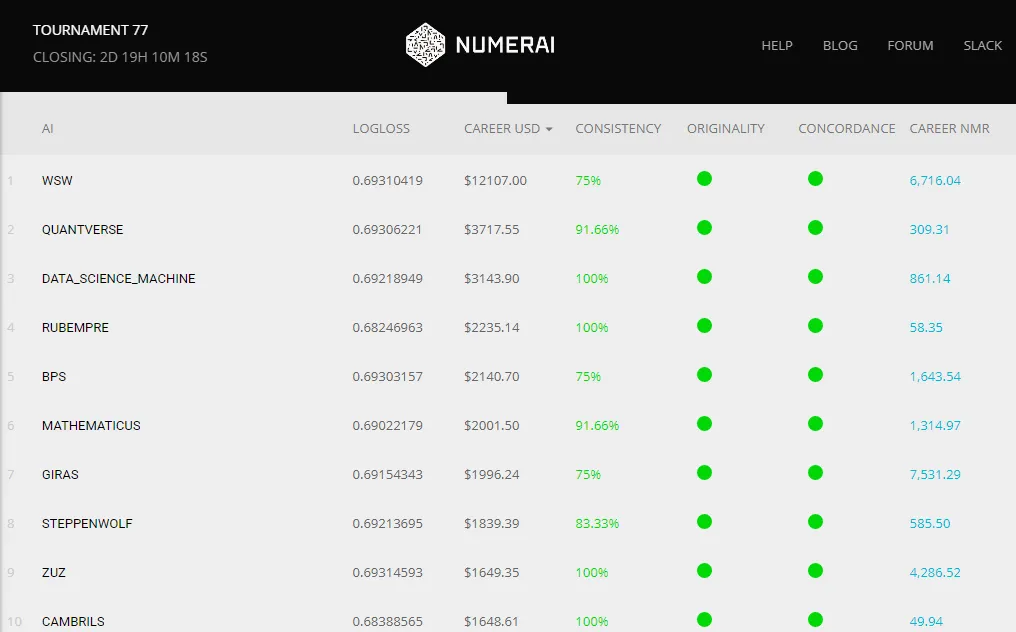Select the DATA_SCIENCE_MACHINE entry
This screenshot has width=1016, height=632.
click(119, 279)
